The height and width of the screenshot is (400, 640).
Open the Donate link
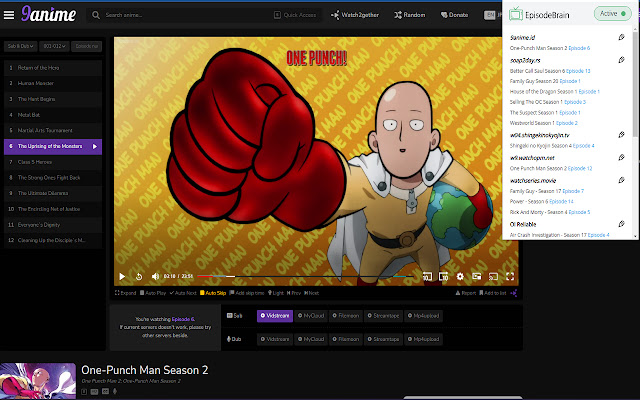point(454,15)
